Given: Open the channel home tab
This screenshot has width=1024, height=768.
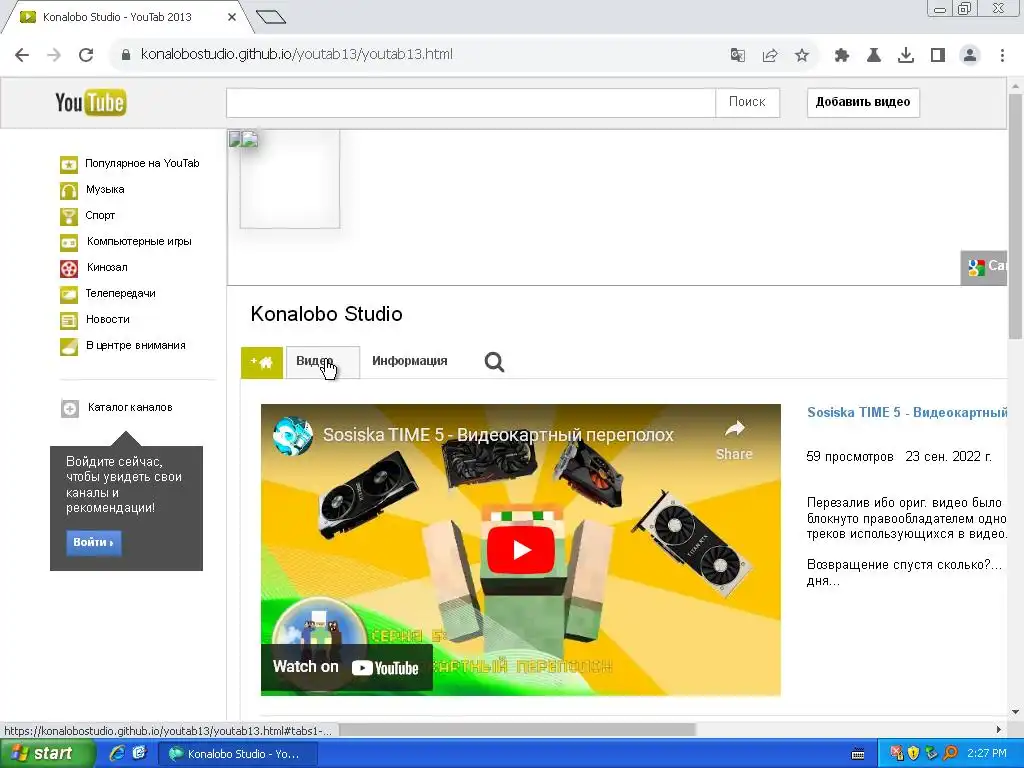Looking at the screenshot, I should click(262, 362).
